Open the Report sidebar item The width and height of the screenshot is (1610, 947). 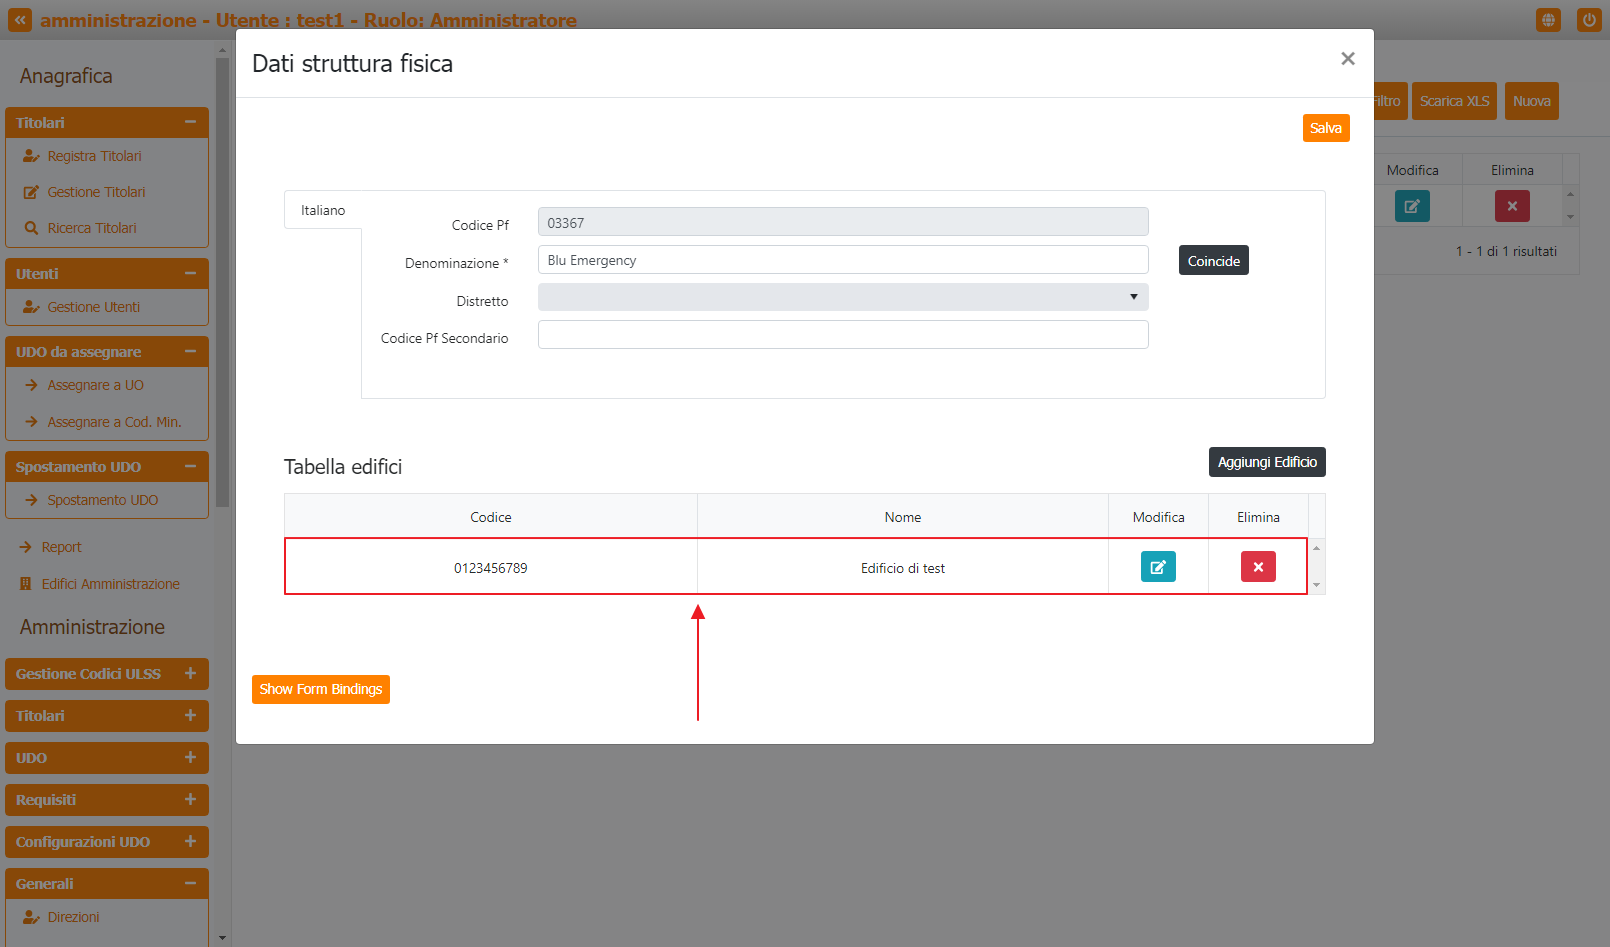[61, 547]
